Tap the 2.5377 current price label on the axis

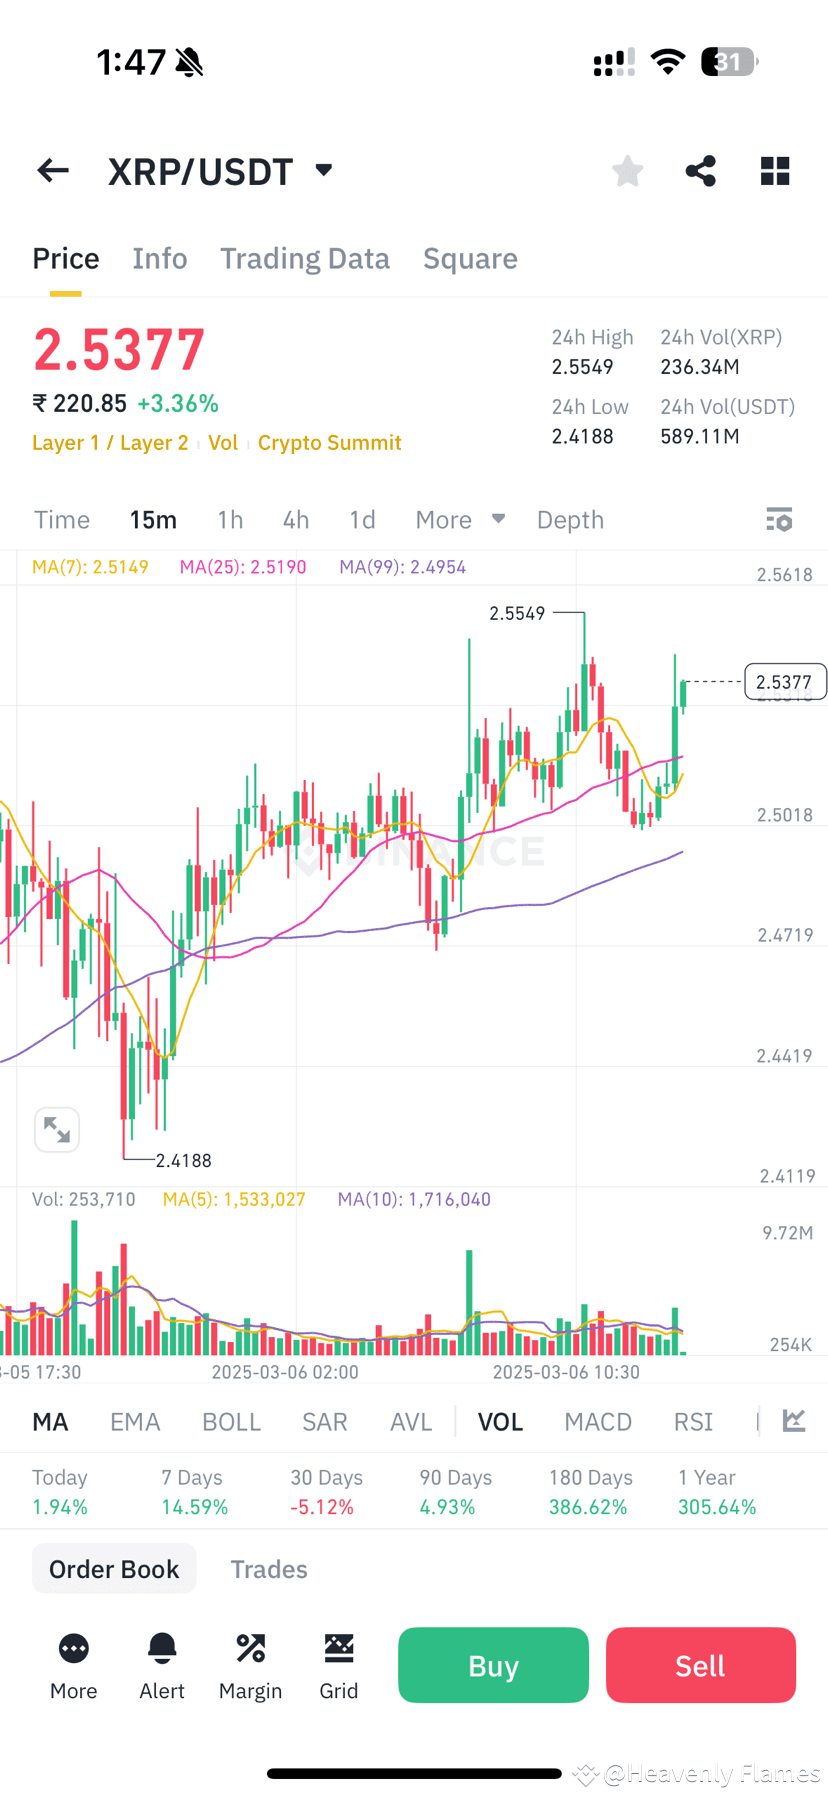pyautogui.click(x=785, y=681)
